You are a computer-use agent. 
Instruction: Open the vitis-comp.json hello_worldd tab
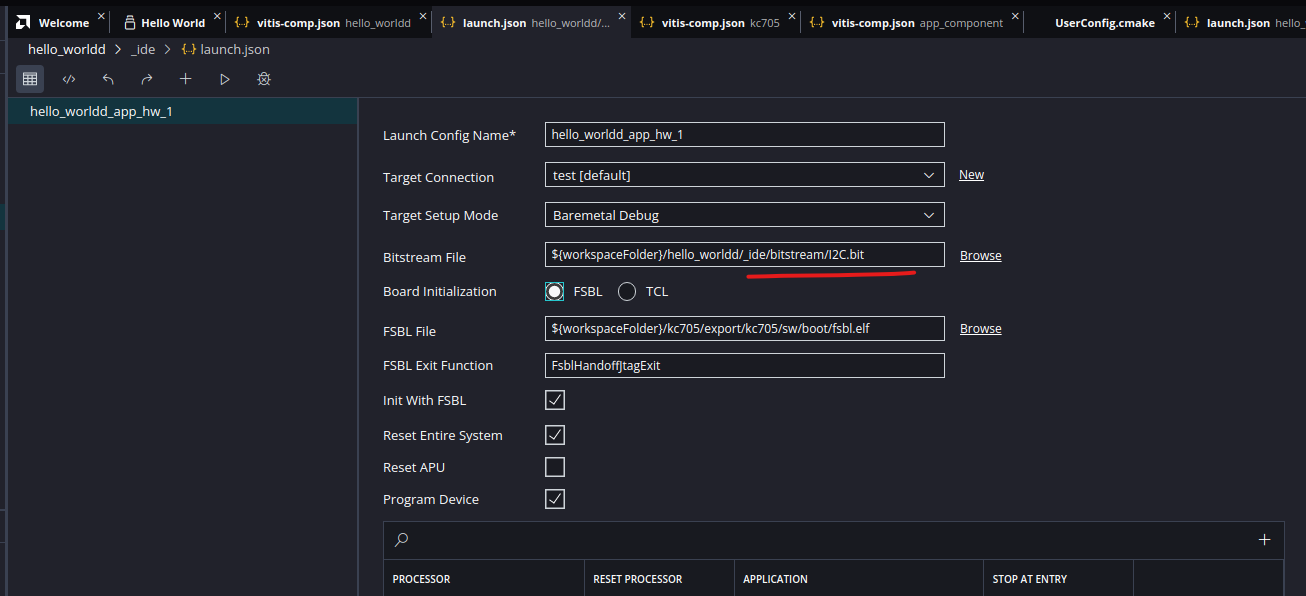pos(328,22)
